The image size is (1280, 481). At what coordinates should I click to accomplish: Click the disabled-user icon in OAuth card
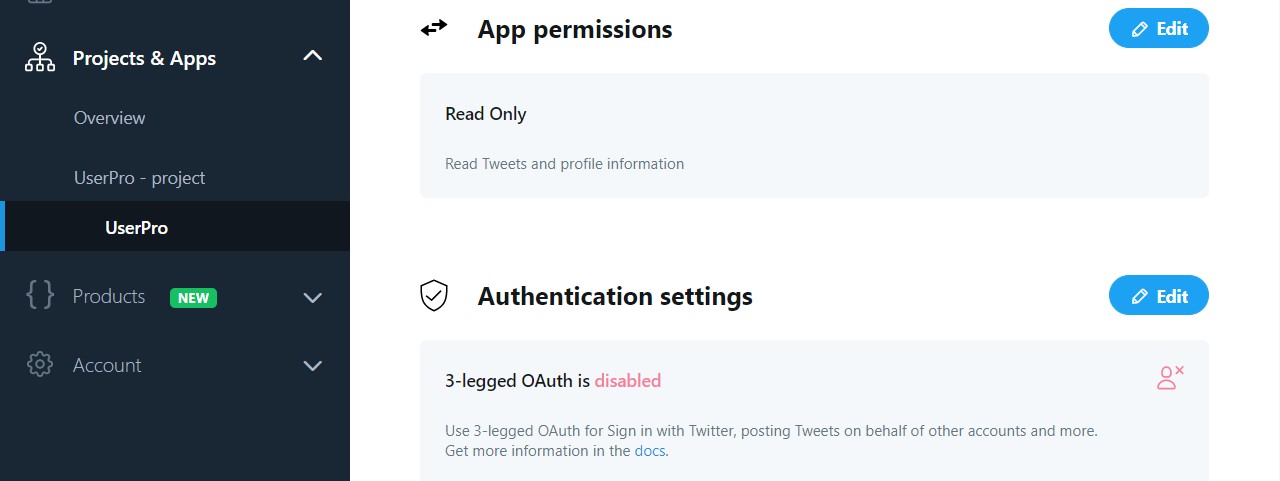coord(1169,378)
